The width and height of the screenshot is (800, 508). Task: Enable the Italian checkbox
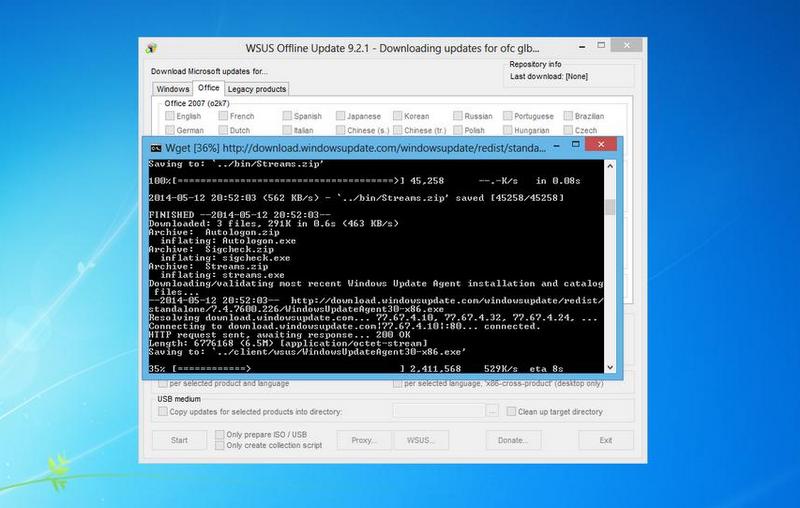[x=287, y=130]
